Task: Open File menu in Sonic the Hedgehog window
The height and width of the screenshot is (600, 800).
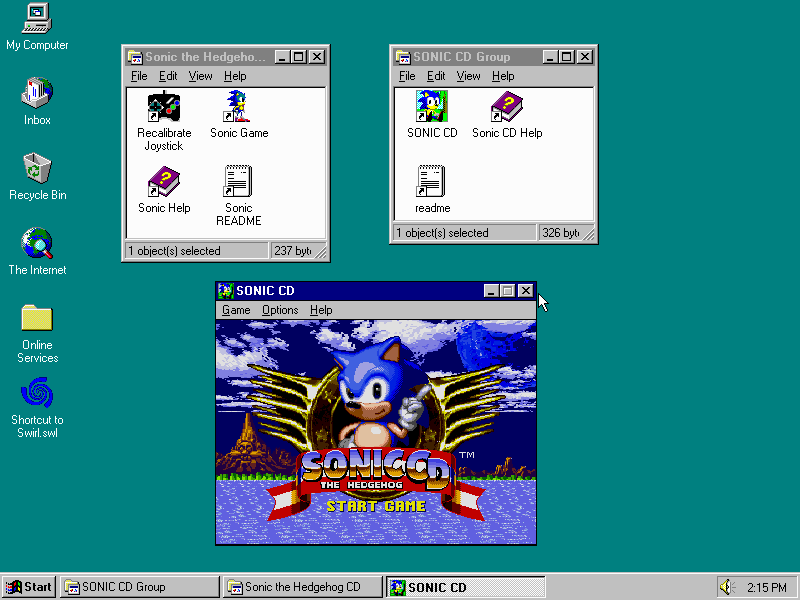Action: (139, 76)
